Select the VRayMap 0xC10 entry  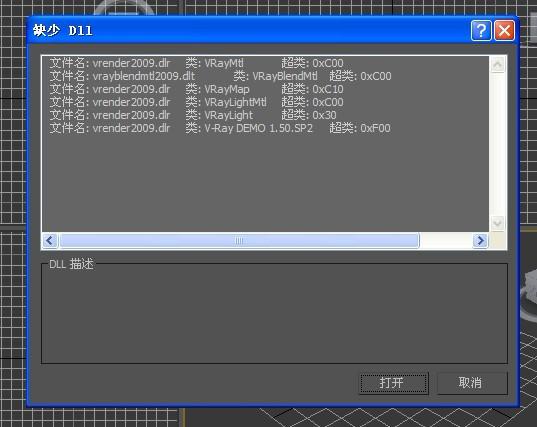tap(197, 89)
